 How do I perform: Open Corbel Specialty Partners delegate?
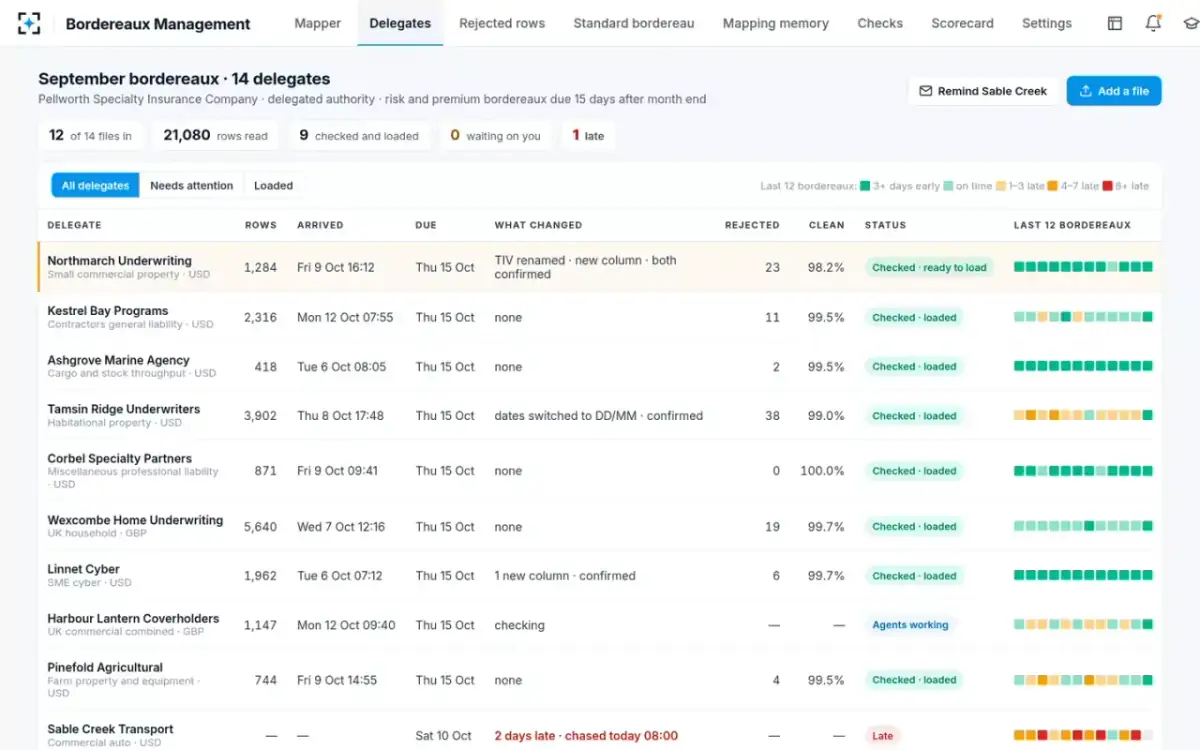[x=119, y=458]
